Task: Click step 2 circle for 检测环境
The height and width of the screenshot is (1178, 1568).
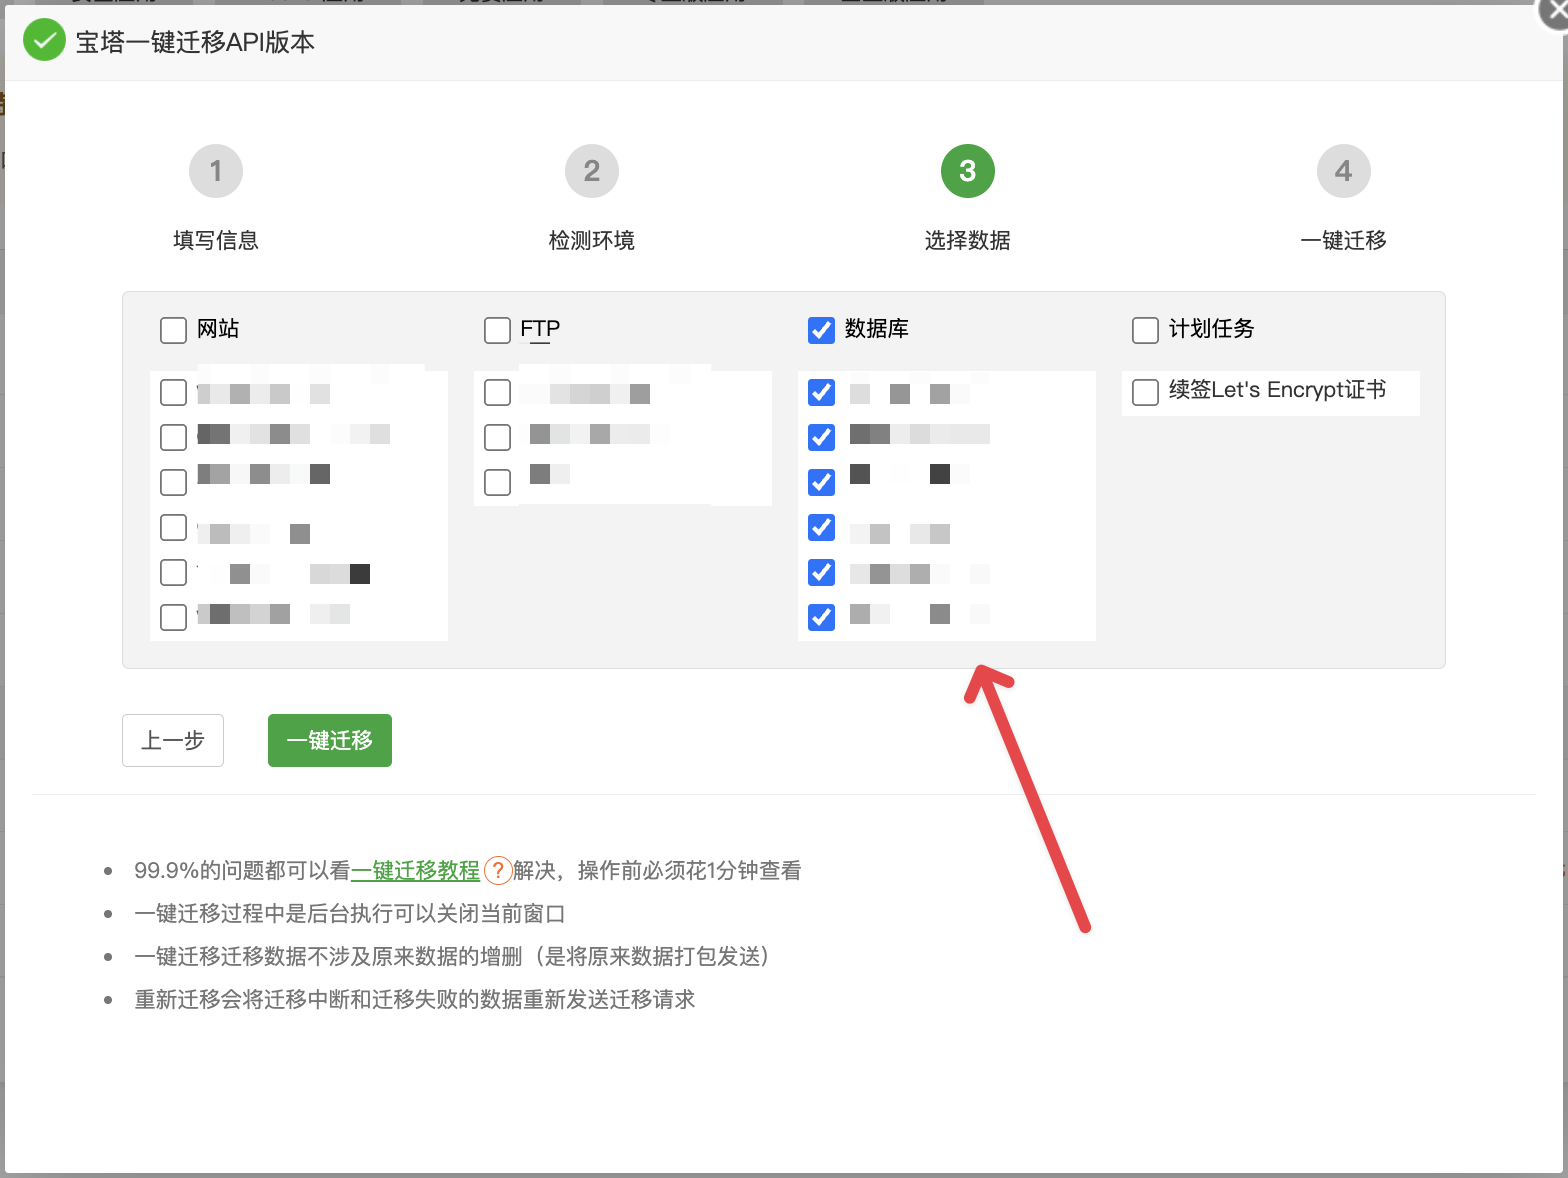Action: pyautogui.click(x=592, y=171)
